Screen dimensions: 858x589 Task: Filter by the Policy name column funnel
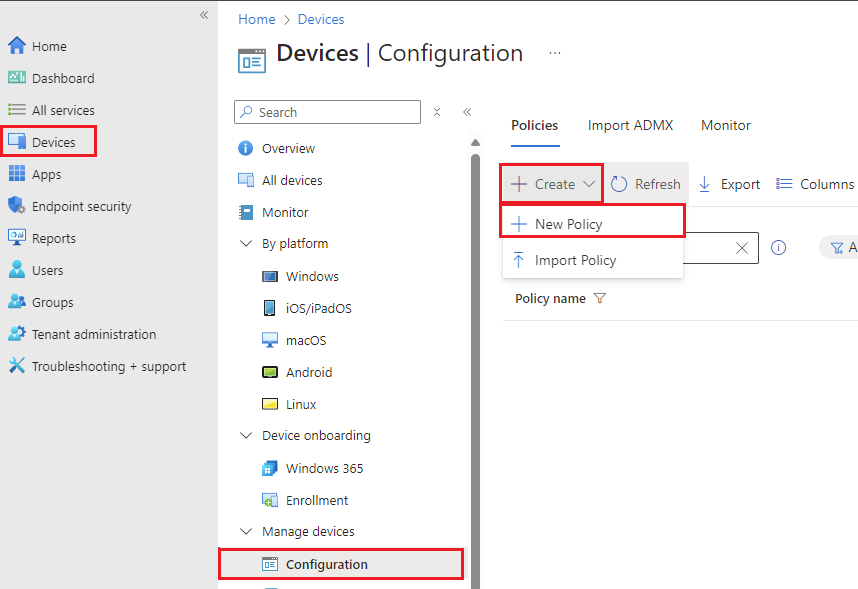pos(600,298)
